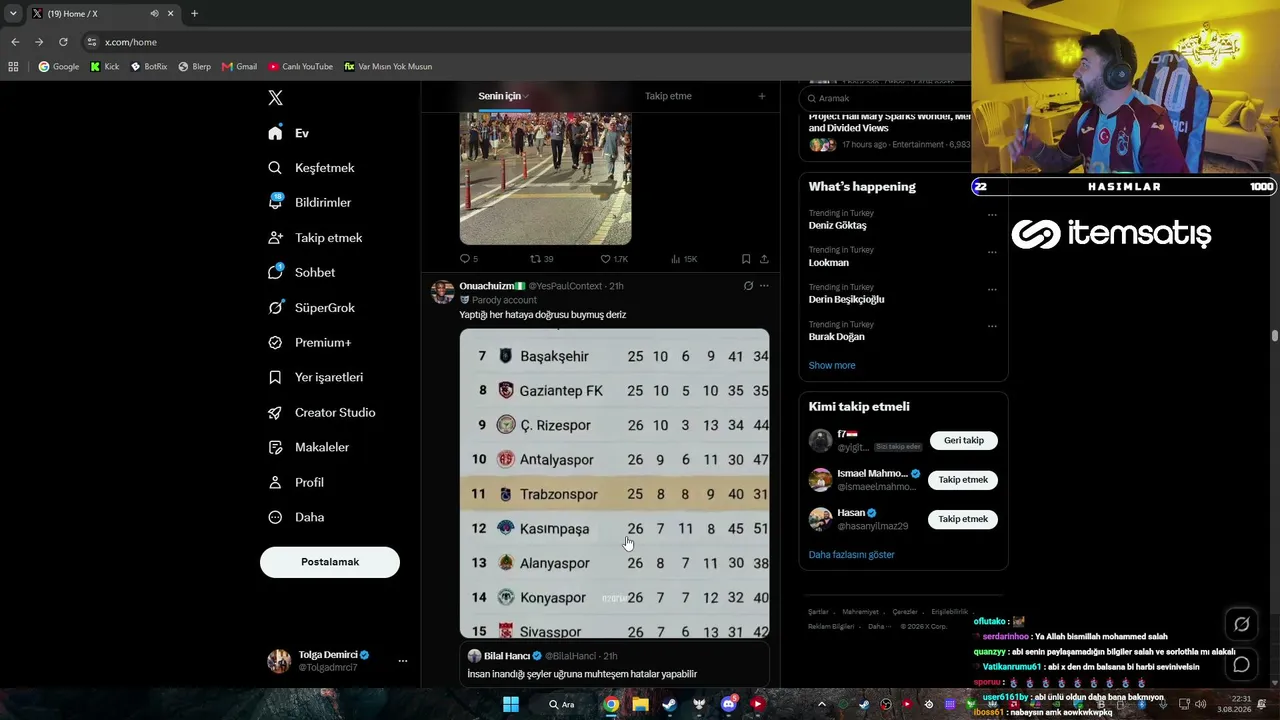The height and width of the screenshot is (720, 1280).
Task: Show hidden system tray icons
Action: tap(822, 704)
